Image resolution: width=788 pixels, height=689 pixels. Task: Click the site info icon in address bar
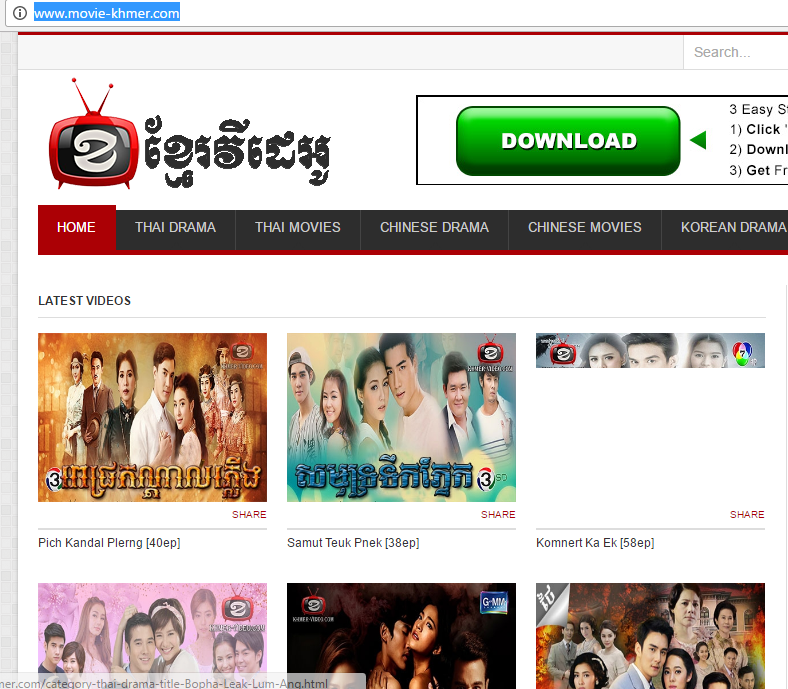click(20, 13)
